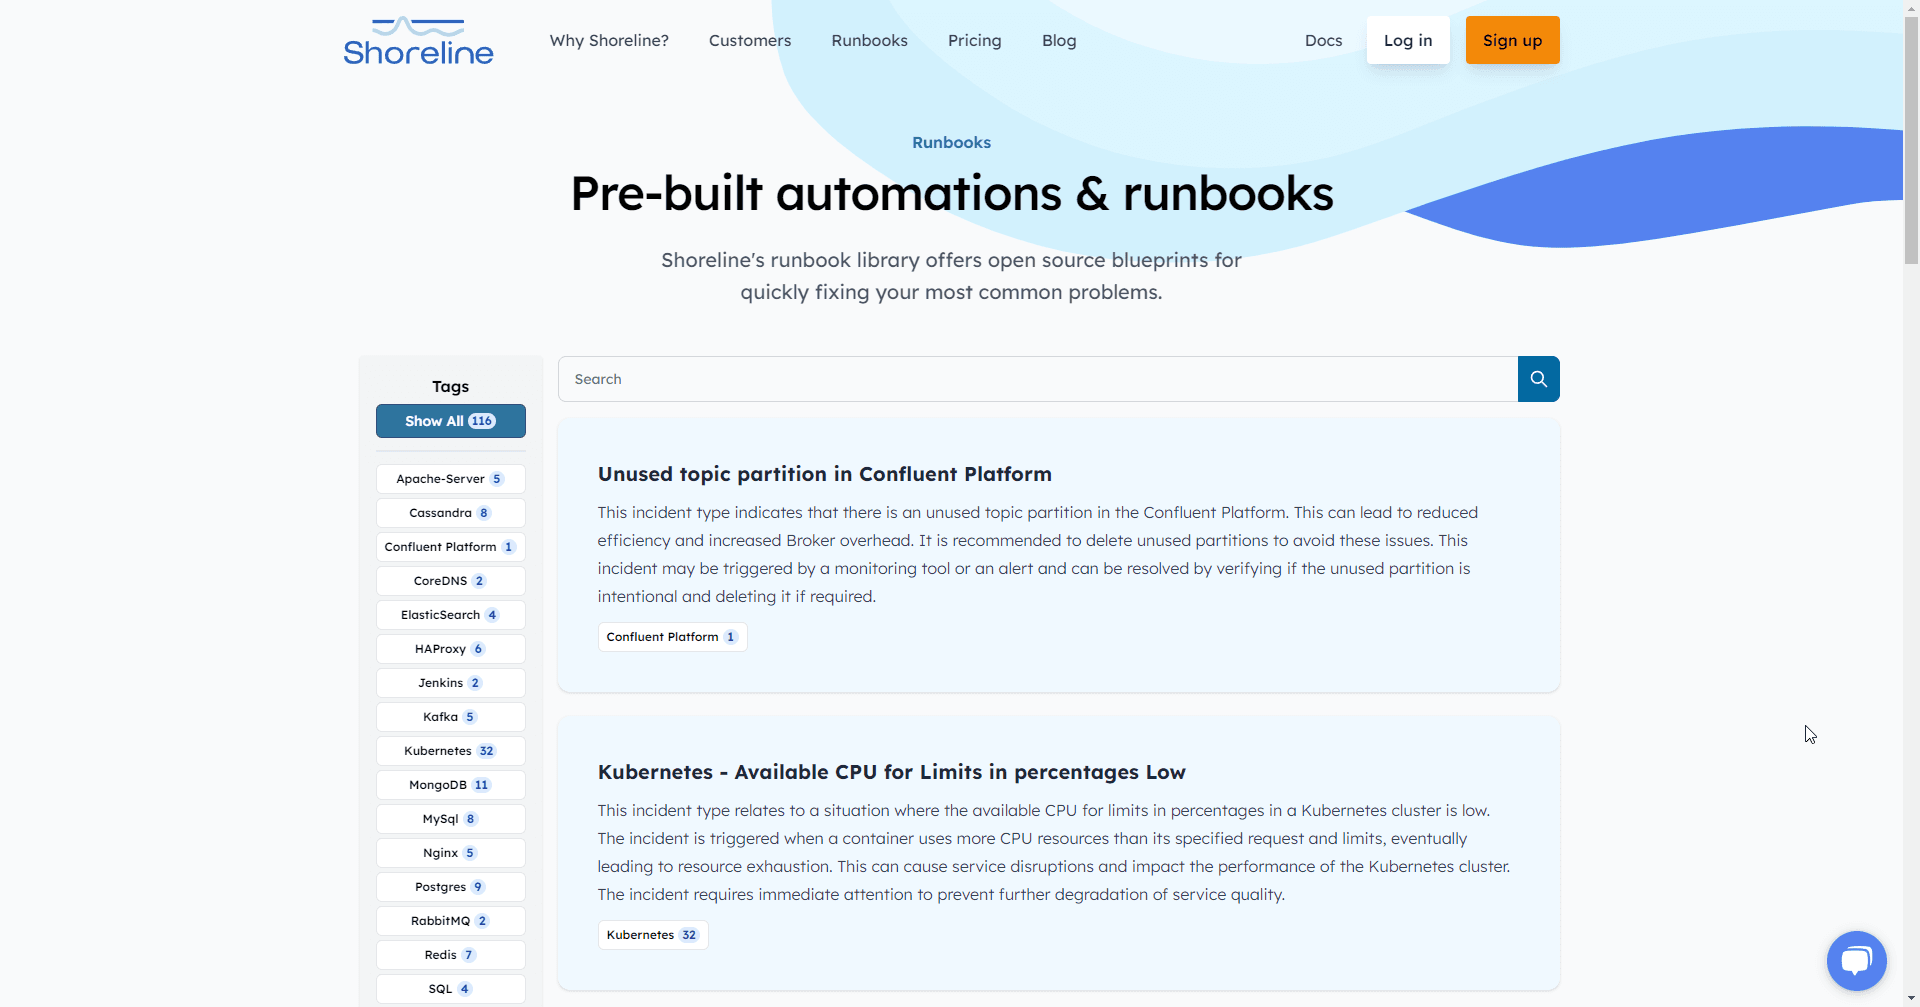Open the Docs link
1920x1007 pixels.
(1323, 41)
